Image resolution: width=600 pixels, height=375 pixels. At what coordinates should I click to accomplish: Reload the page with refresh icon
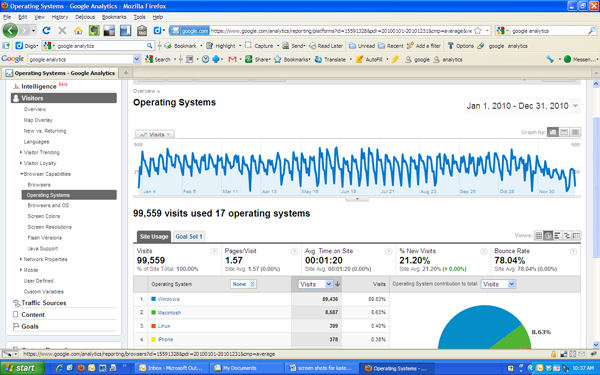46,31
